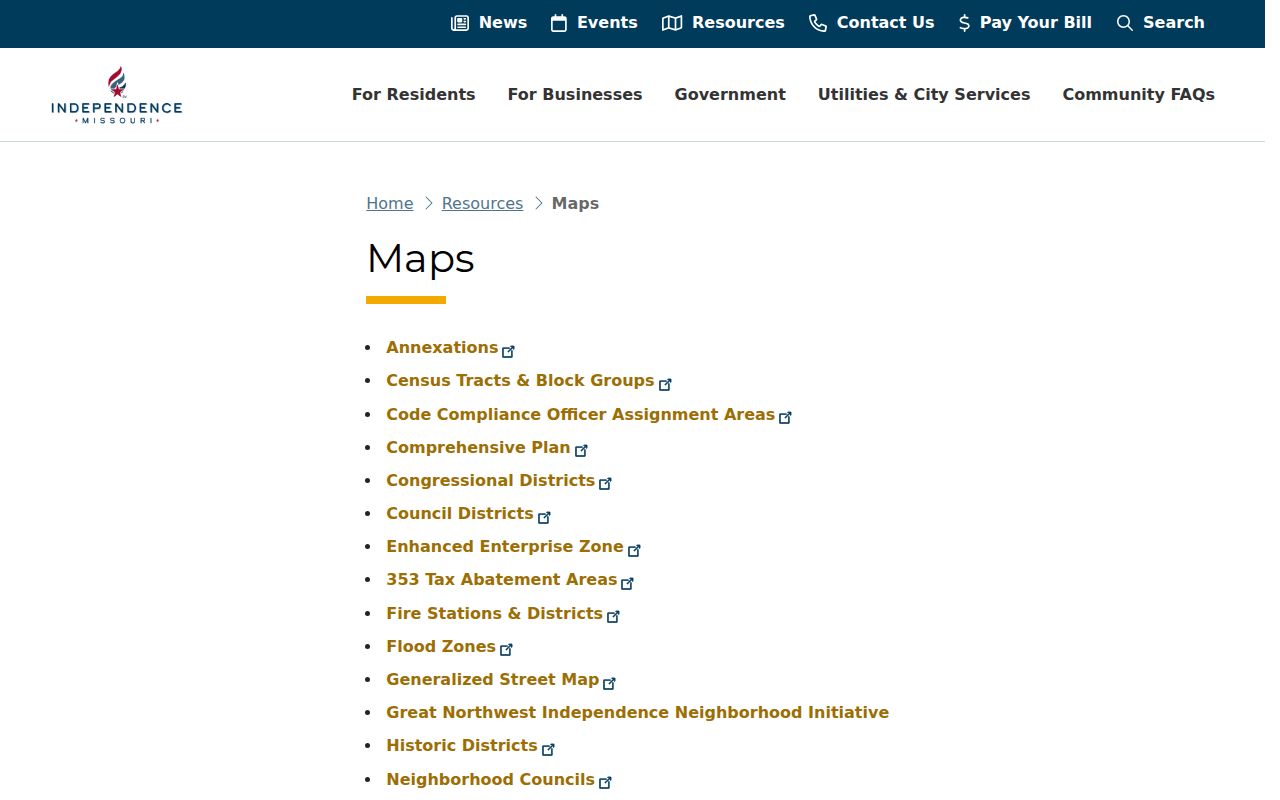Select Pay Your Bill in top bar
This screenshot has height=800, width=1280.
(1036, 22)
